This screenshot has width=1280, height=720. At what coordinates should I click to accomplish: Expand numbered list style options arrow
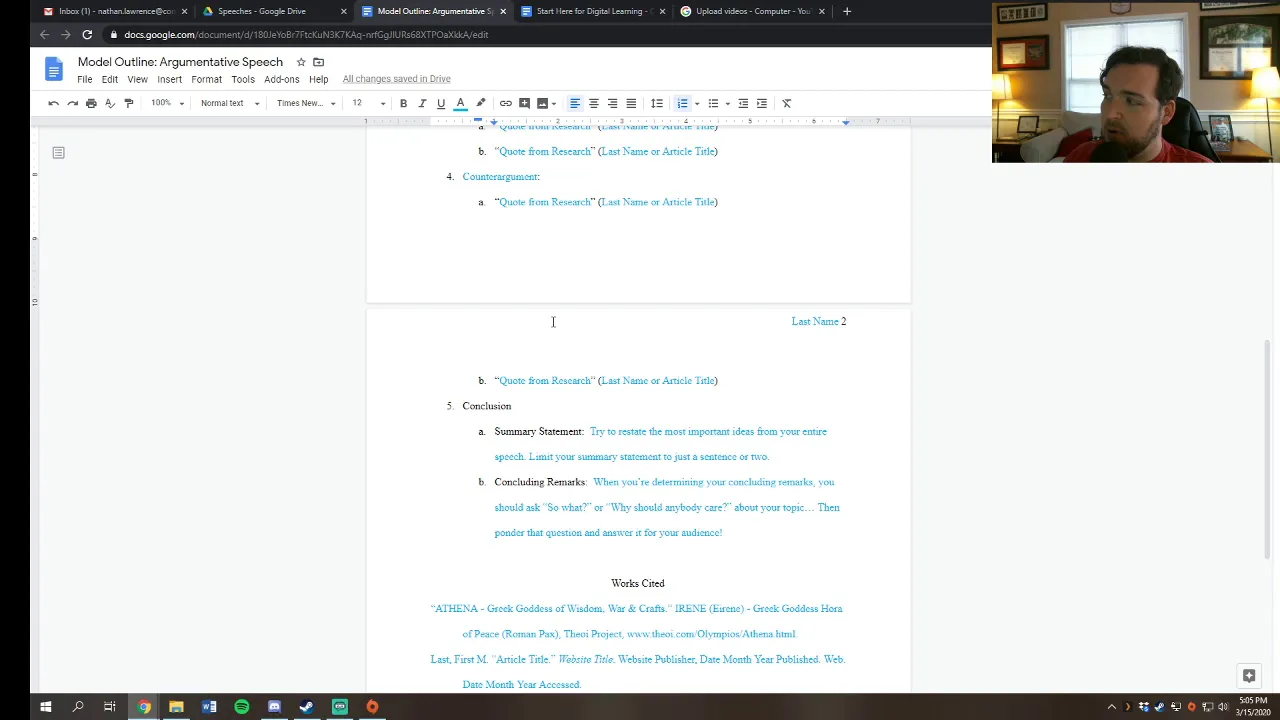point(697,103)
